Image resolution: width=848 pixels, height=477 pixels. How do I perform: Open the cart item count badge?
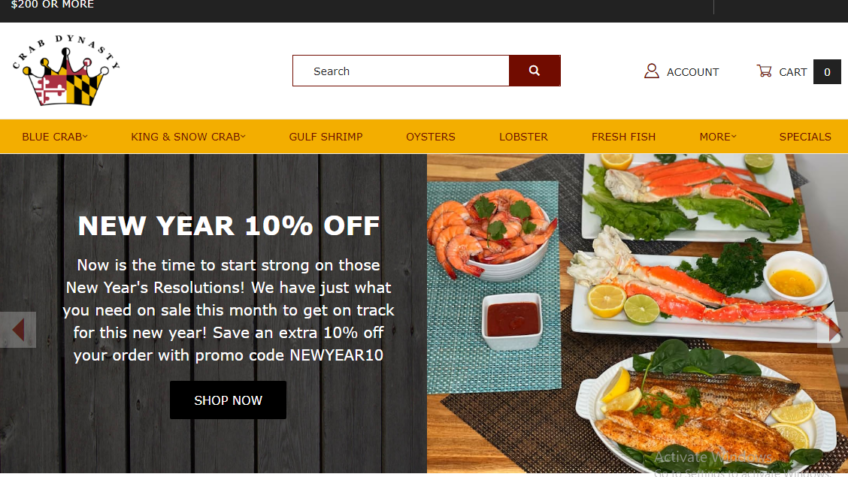(827, 71)
